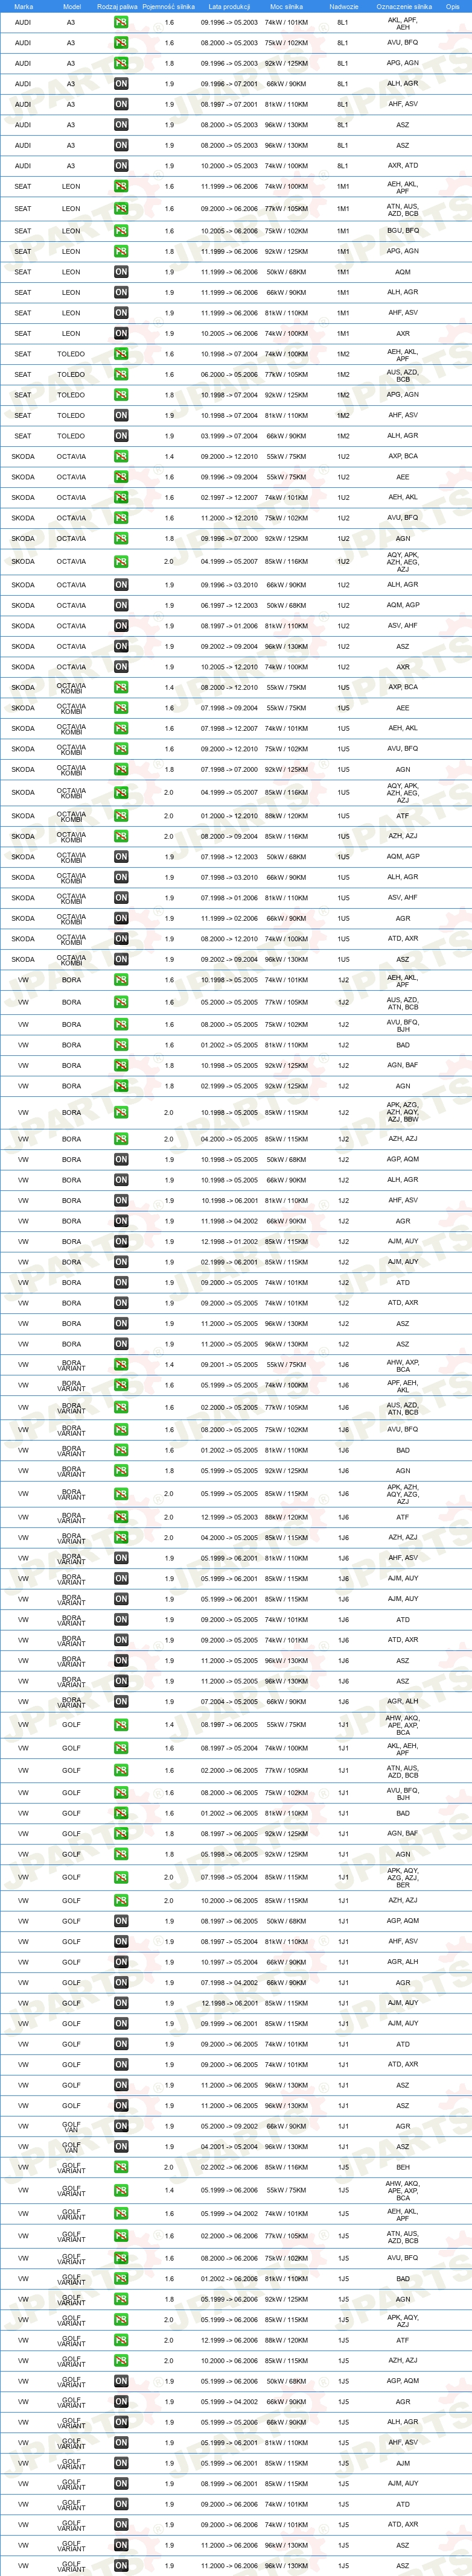The image size is (472, 2576).
Task: Click the Oznaczenie silnika column header
Action: 404,6
